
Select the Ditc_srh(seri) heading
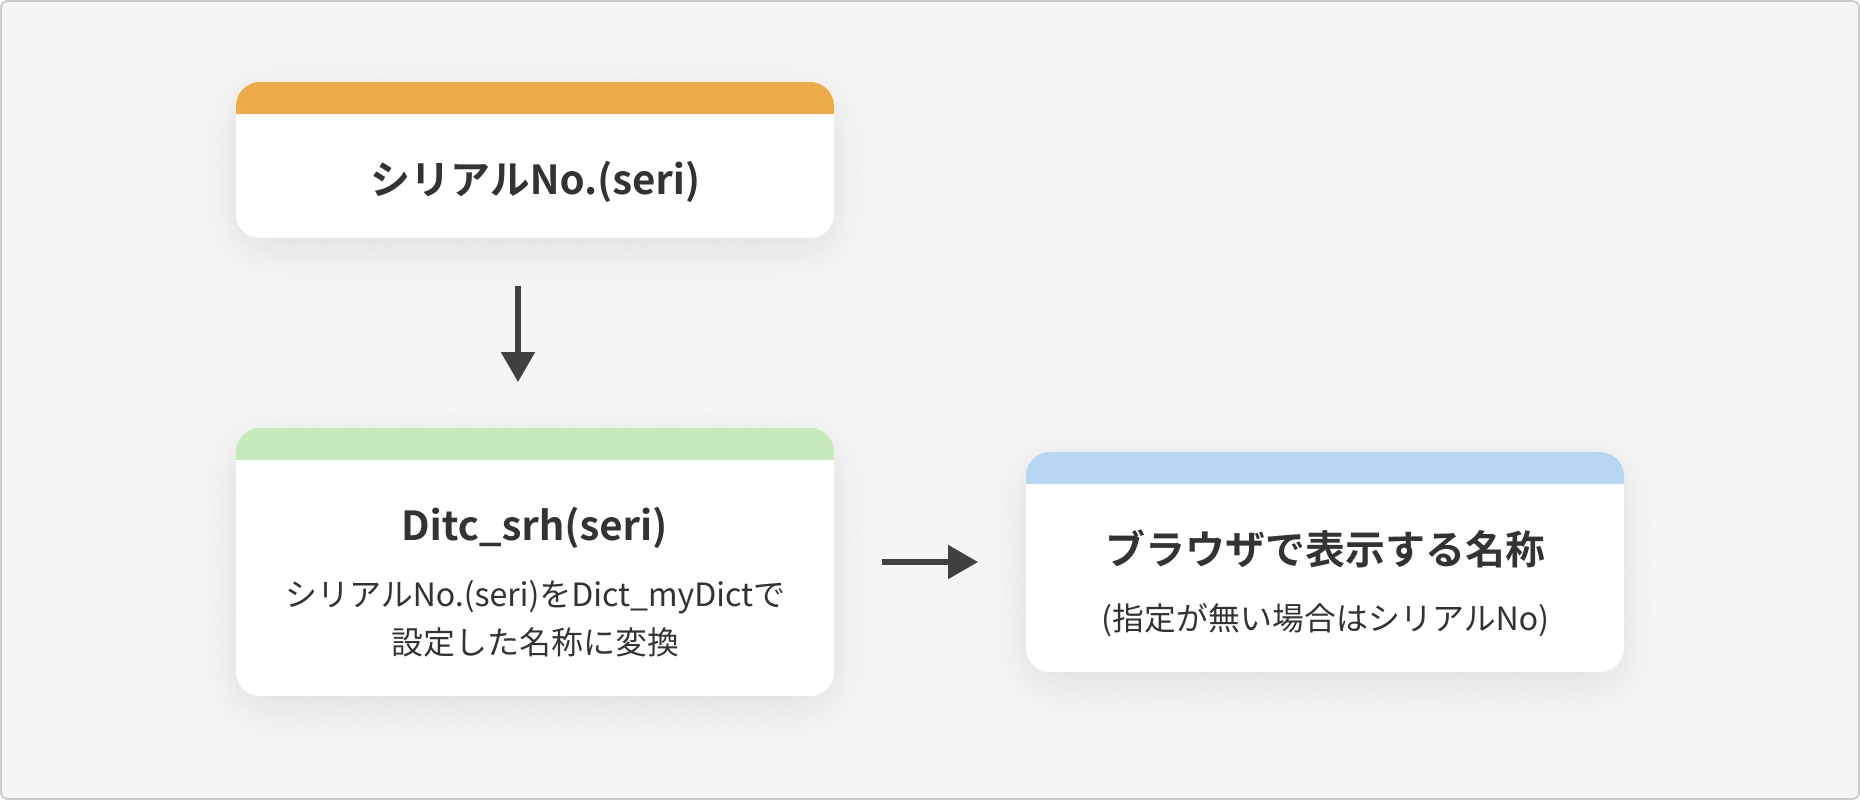point(534,526)
